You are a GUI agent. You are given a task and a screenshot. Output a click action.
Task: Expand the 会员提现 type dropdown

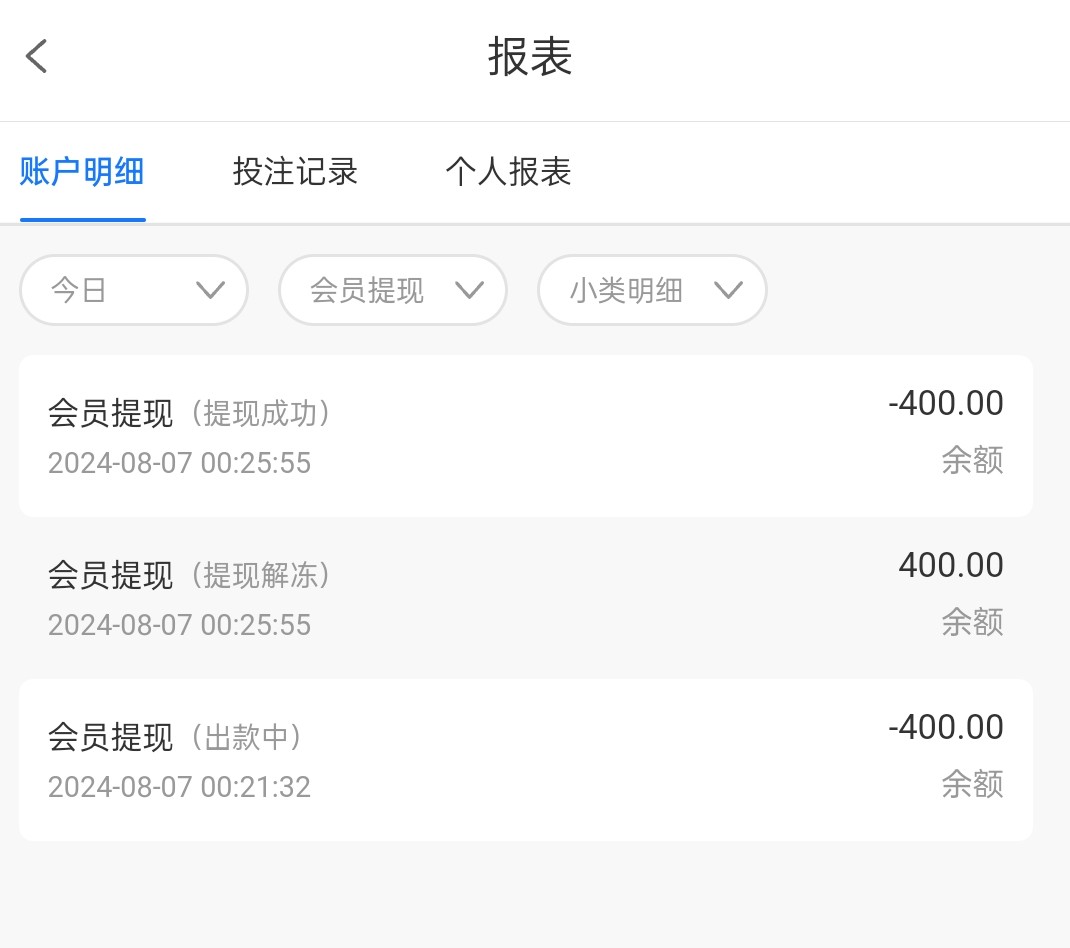(x=392, y=290)
